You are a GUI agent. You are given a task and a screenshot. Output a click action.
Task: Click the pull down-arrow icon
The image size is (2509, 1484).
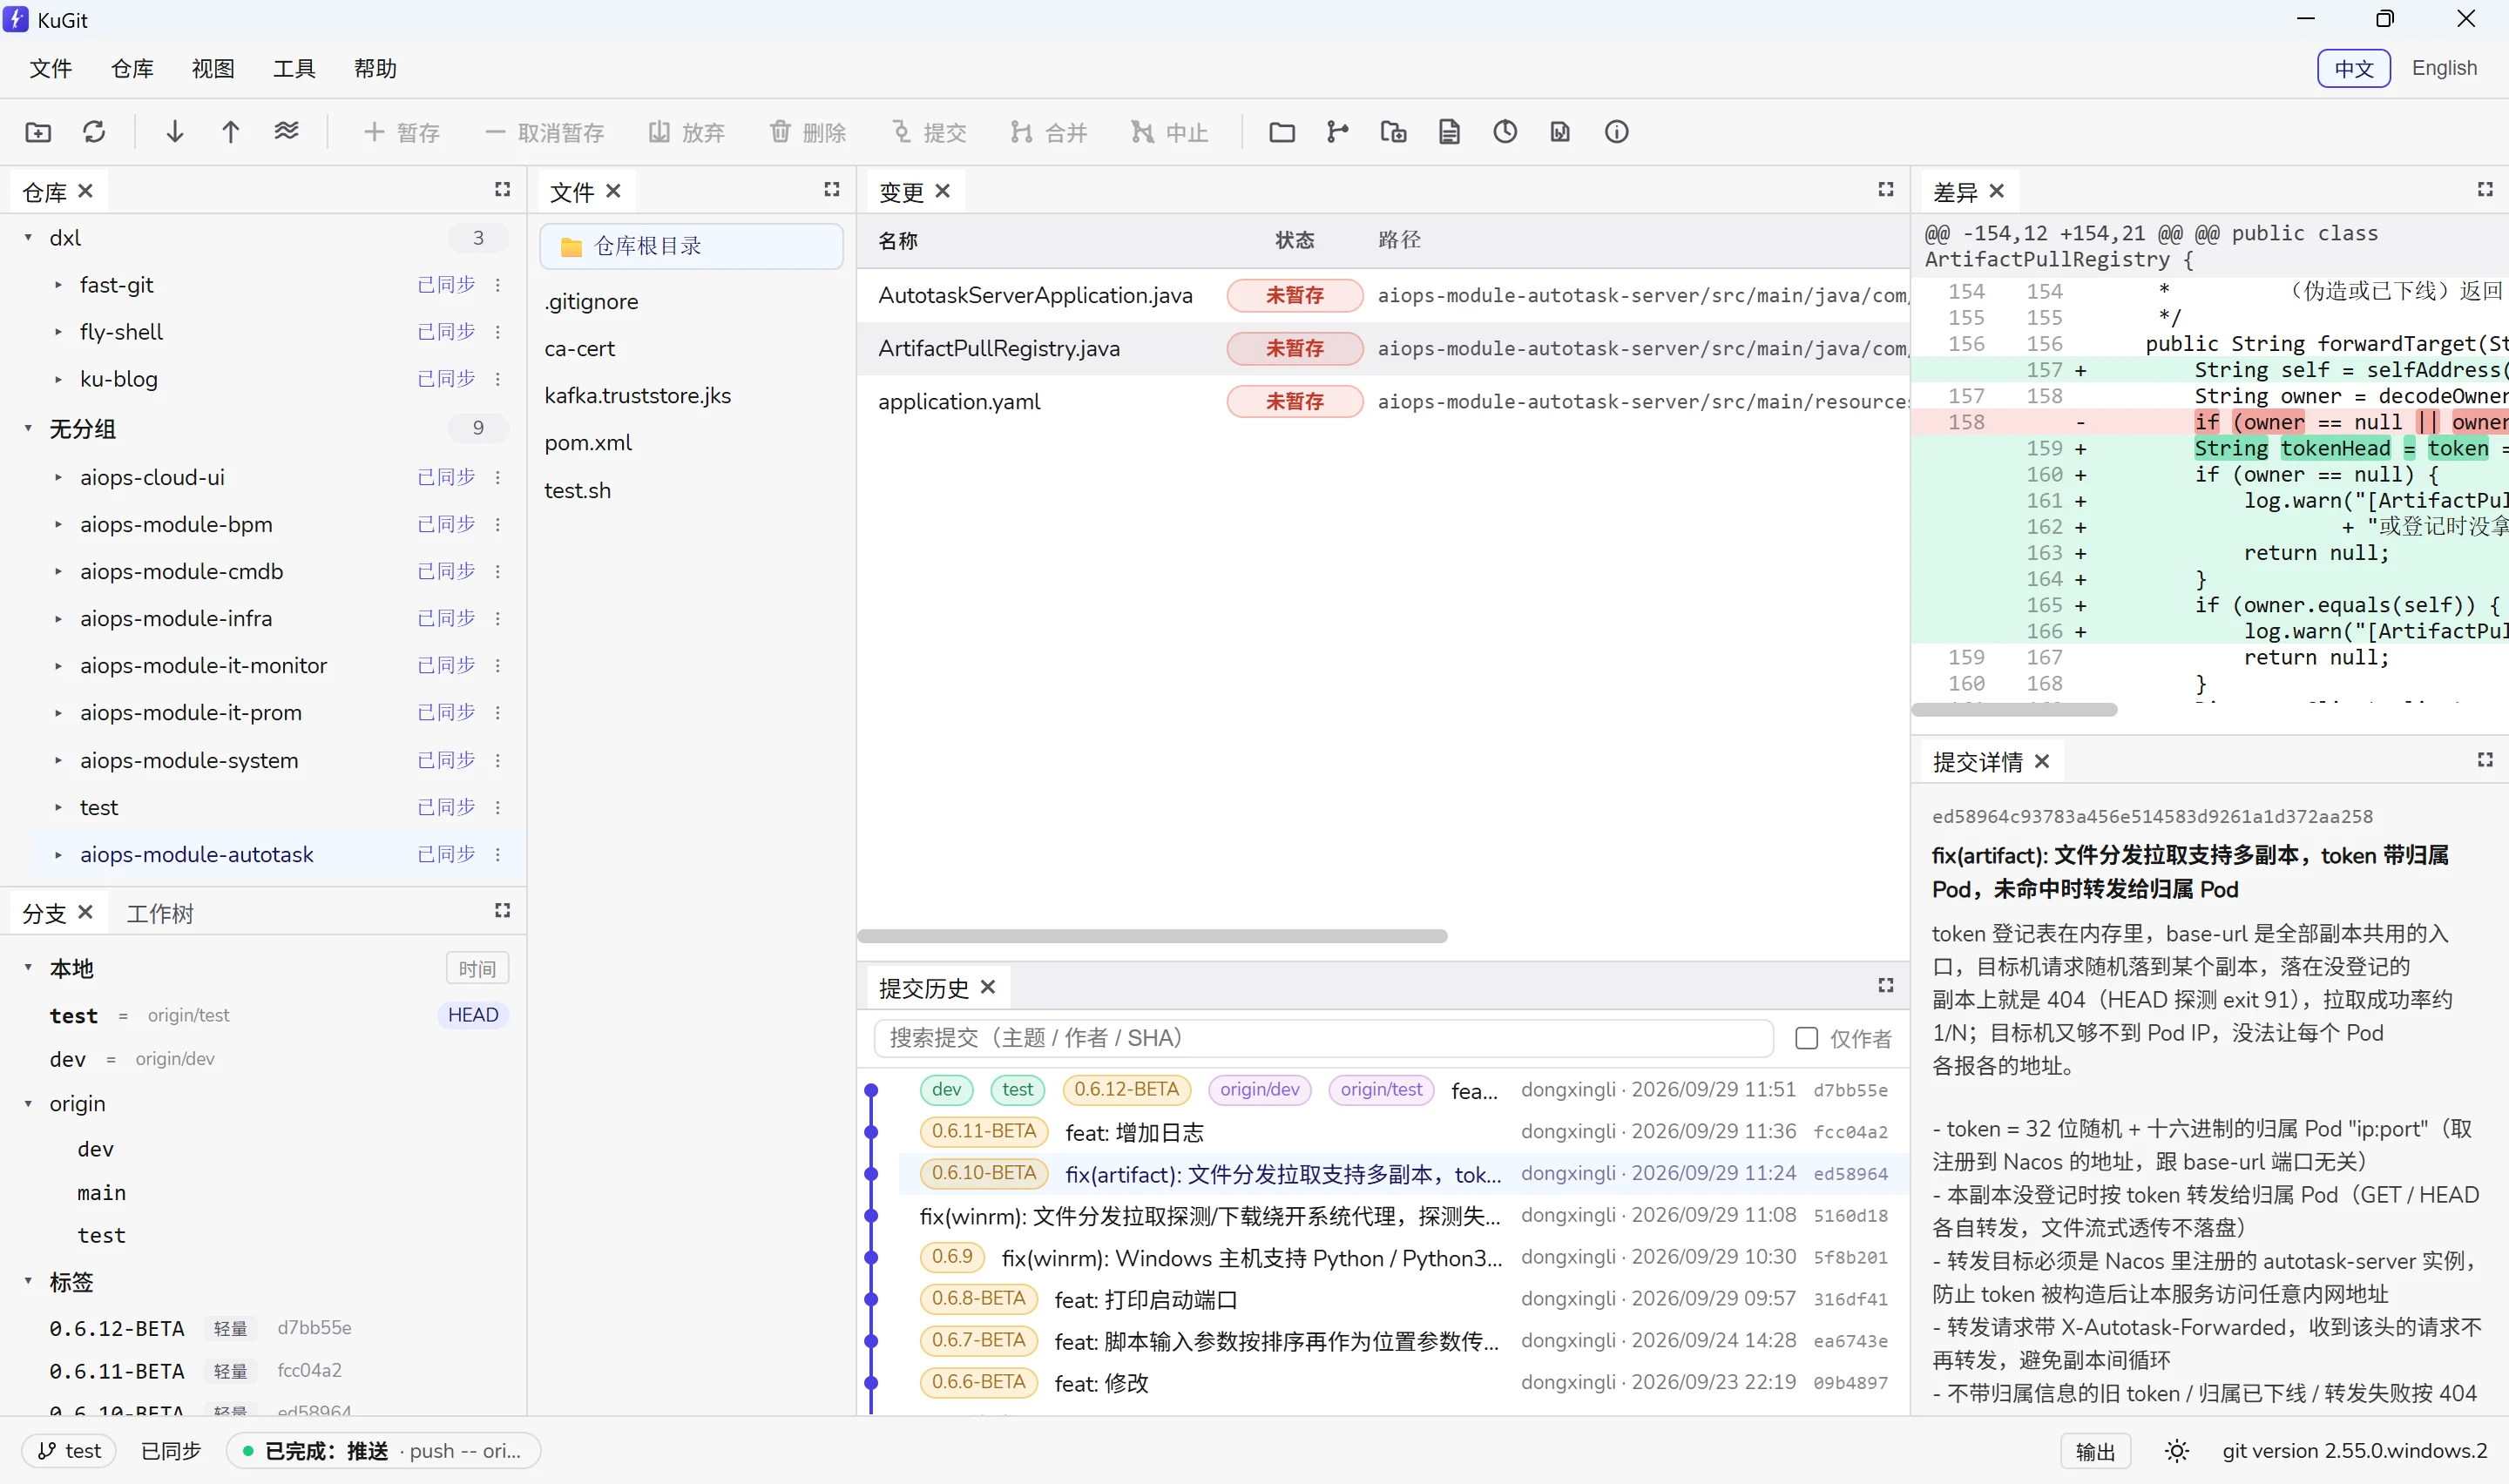click(175, 132)
